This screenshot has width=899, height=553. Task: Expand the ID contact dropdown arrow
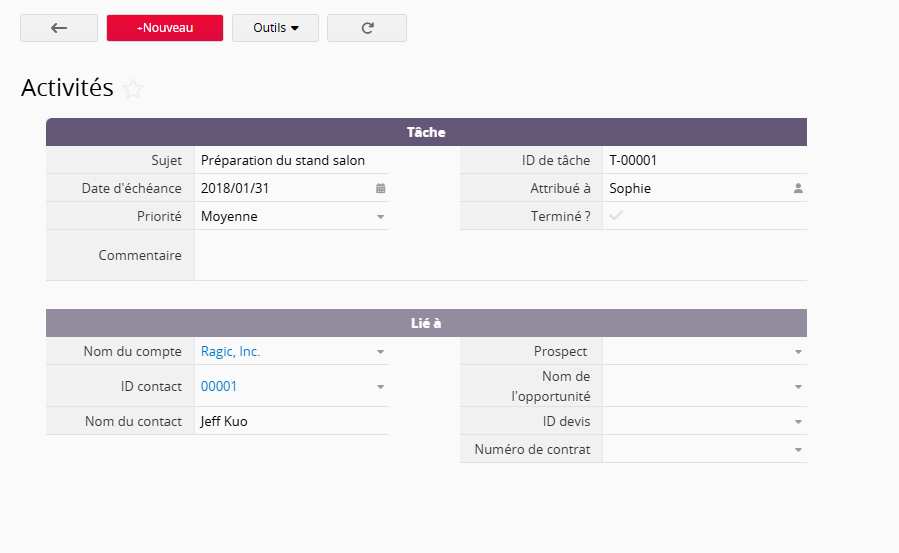380,387
